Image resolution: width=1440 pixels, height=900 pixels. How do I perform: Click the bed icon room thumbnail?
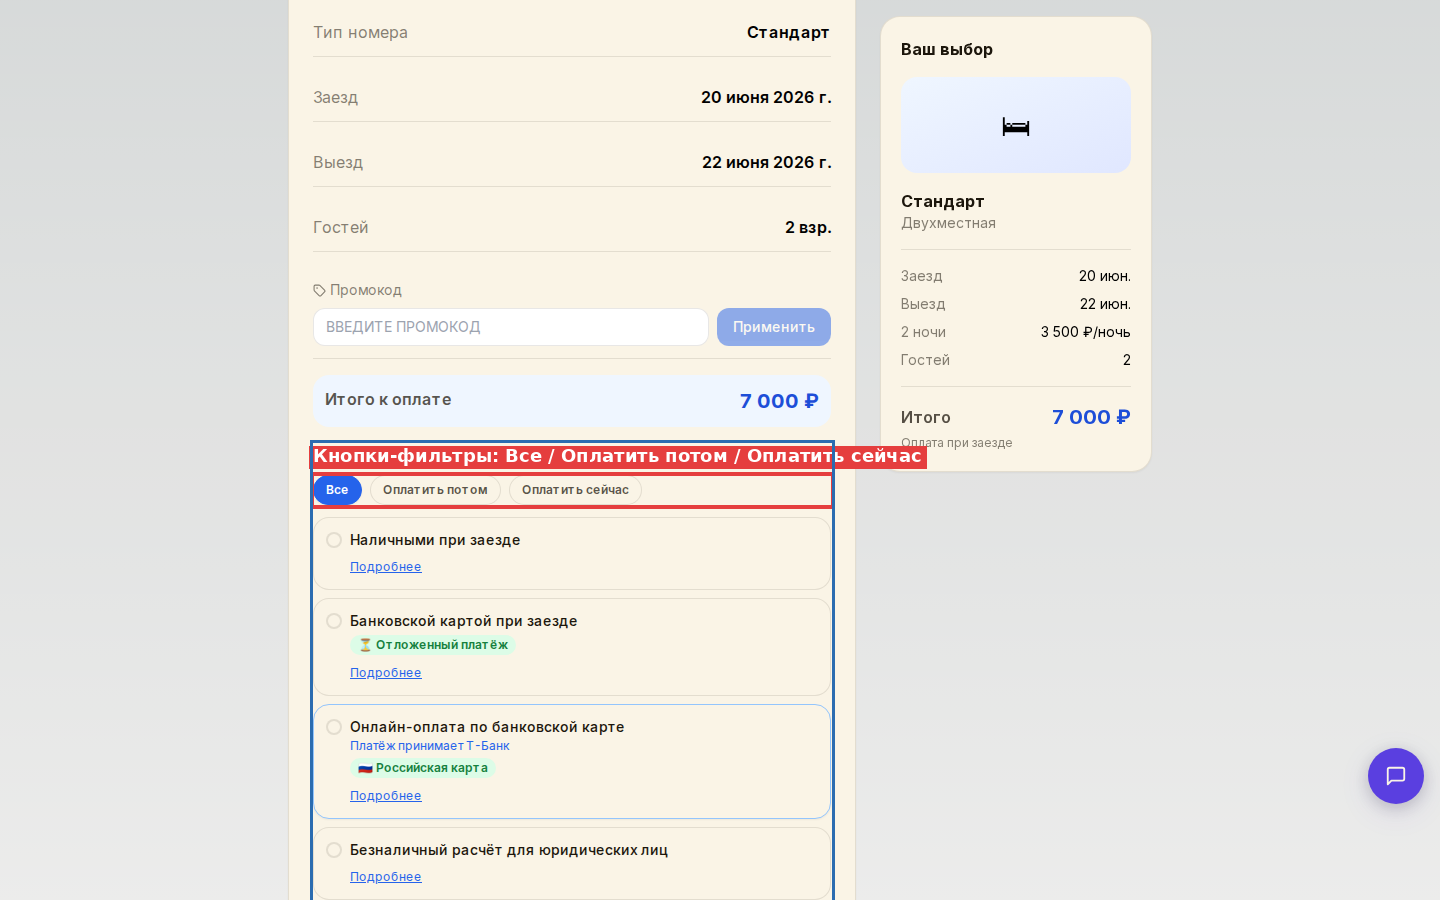[1015, 126]
